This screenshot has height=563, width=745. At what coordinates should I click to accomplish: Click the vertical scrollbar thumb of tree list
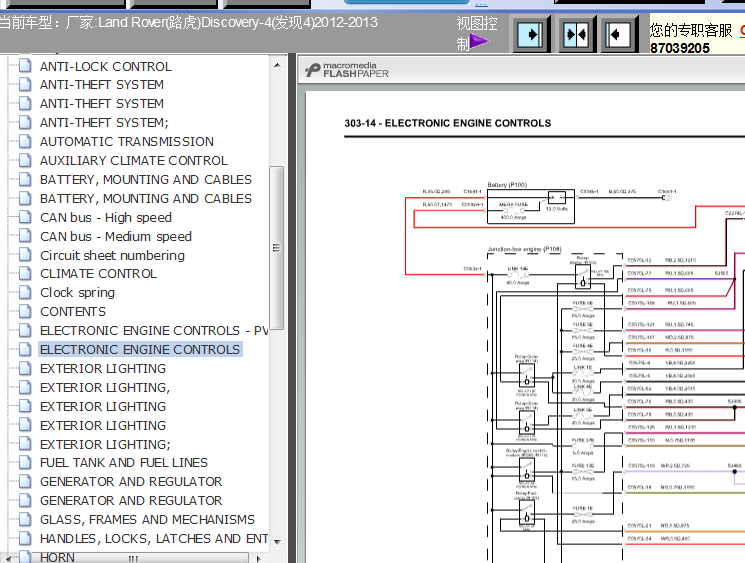(x=277, y=248)
